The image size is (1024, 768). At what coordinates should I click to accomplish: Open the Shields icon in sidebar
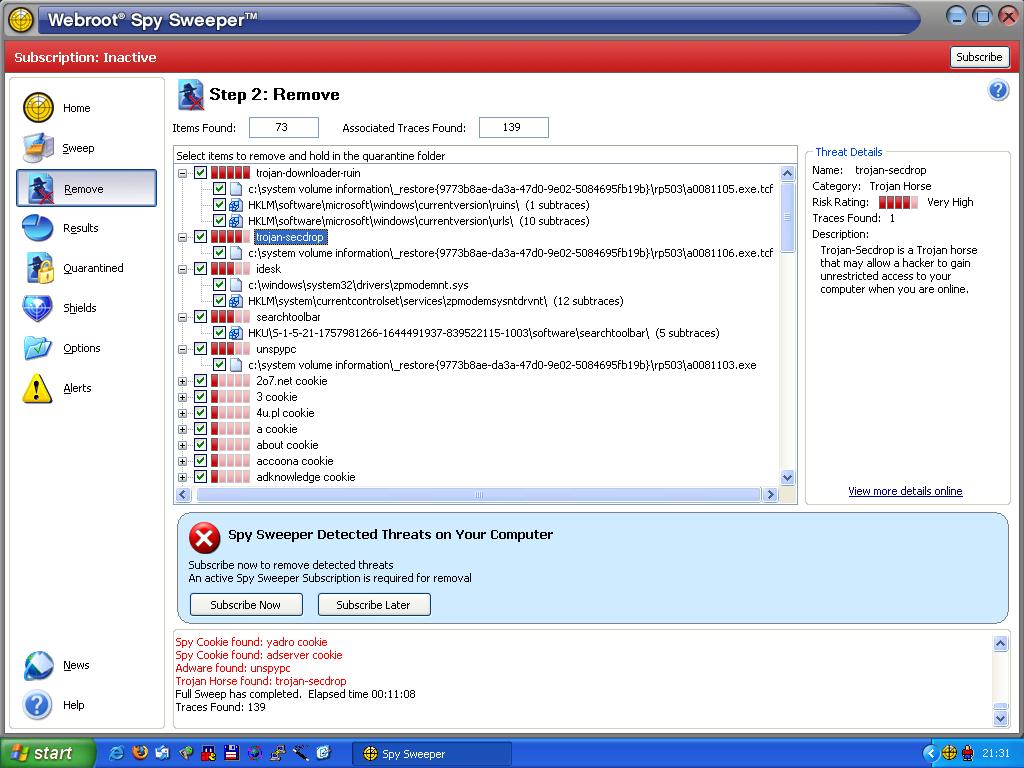[38, 308]
